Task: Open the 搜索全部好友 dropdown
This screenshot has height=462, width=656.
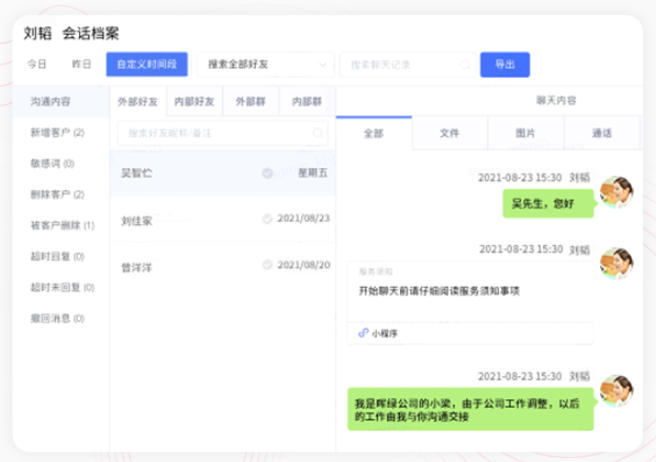Action: [265, 64]
